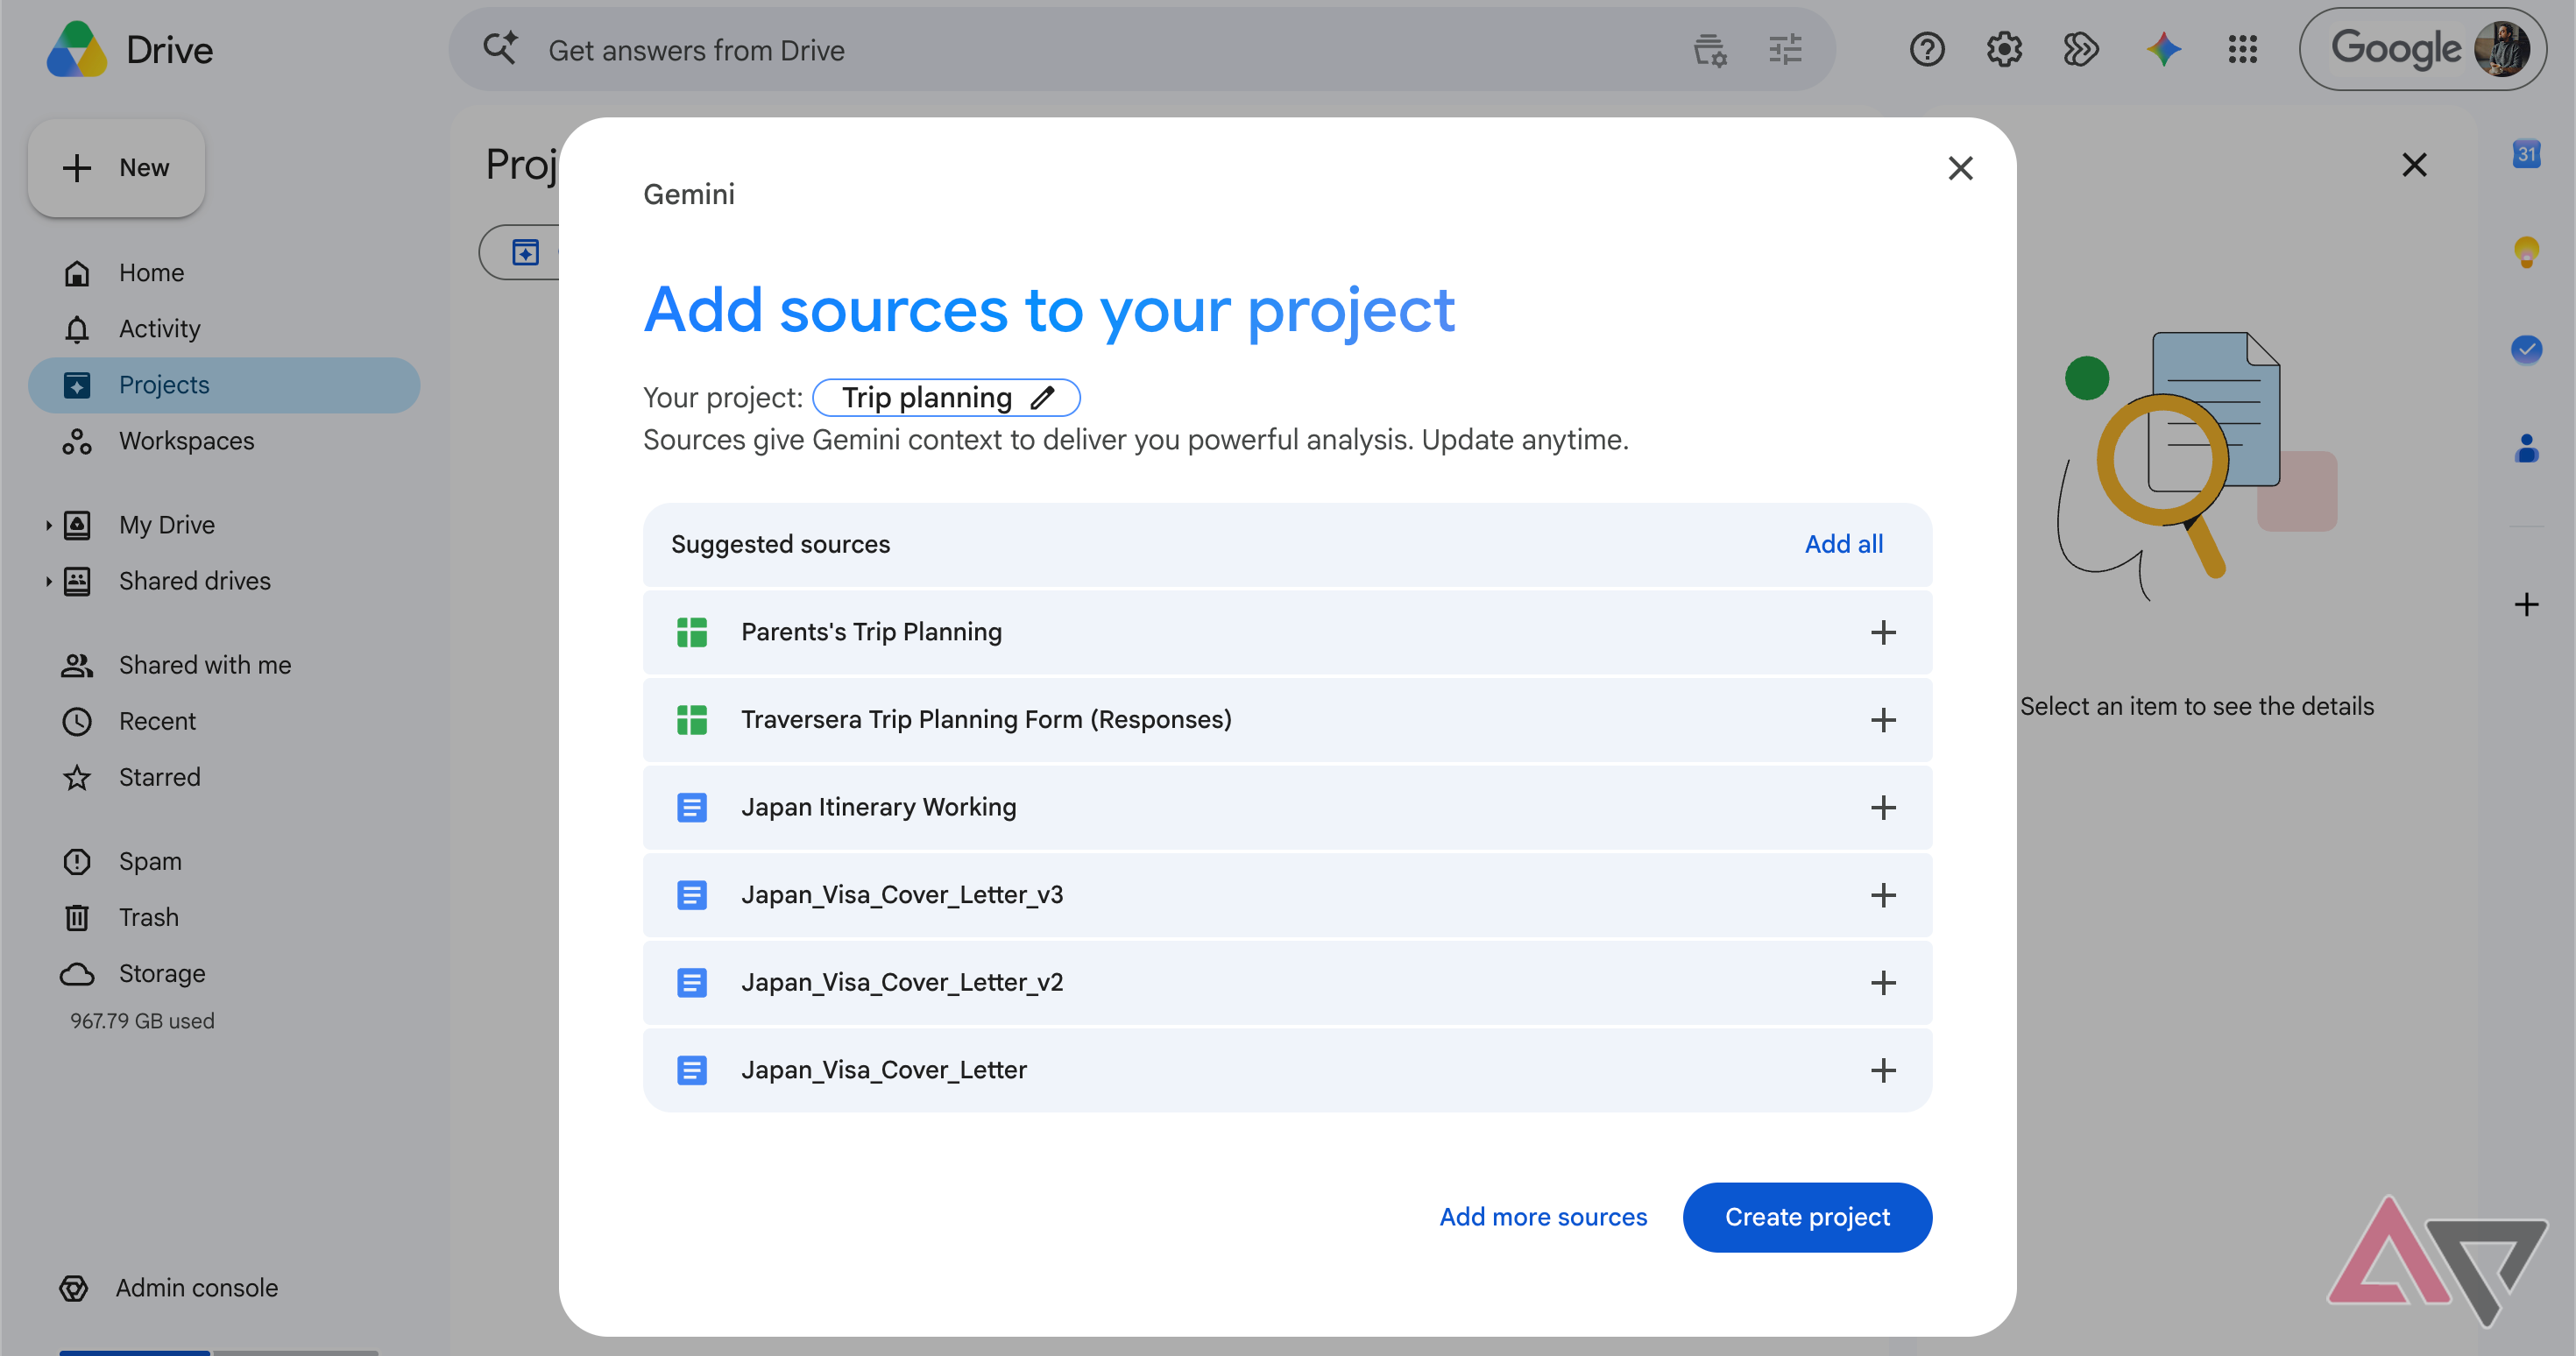The height and width of the screenshot is (1356, 2576).
Task: Open Spam folder
Action: tap(225, 861)
